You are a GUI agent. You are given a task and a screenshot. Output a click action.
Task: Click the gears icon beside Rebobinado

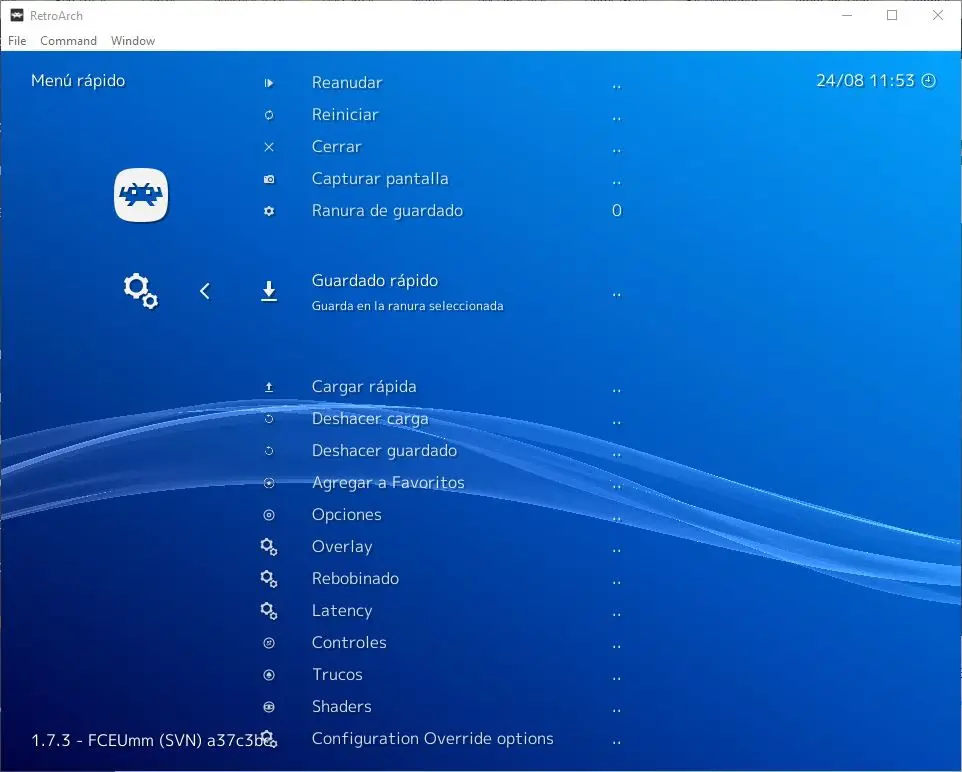pyautogui.click(x=269, y=579)
